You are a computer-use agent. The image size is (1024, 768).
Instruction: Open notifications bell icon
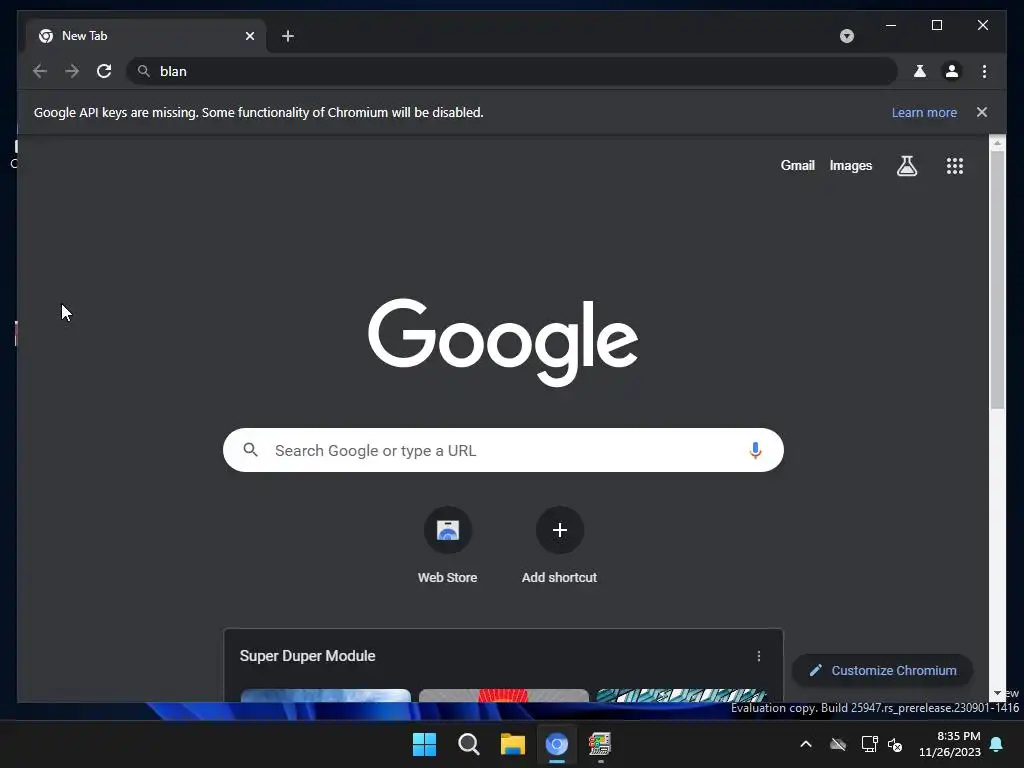click(x=997, y=744)
